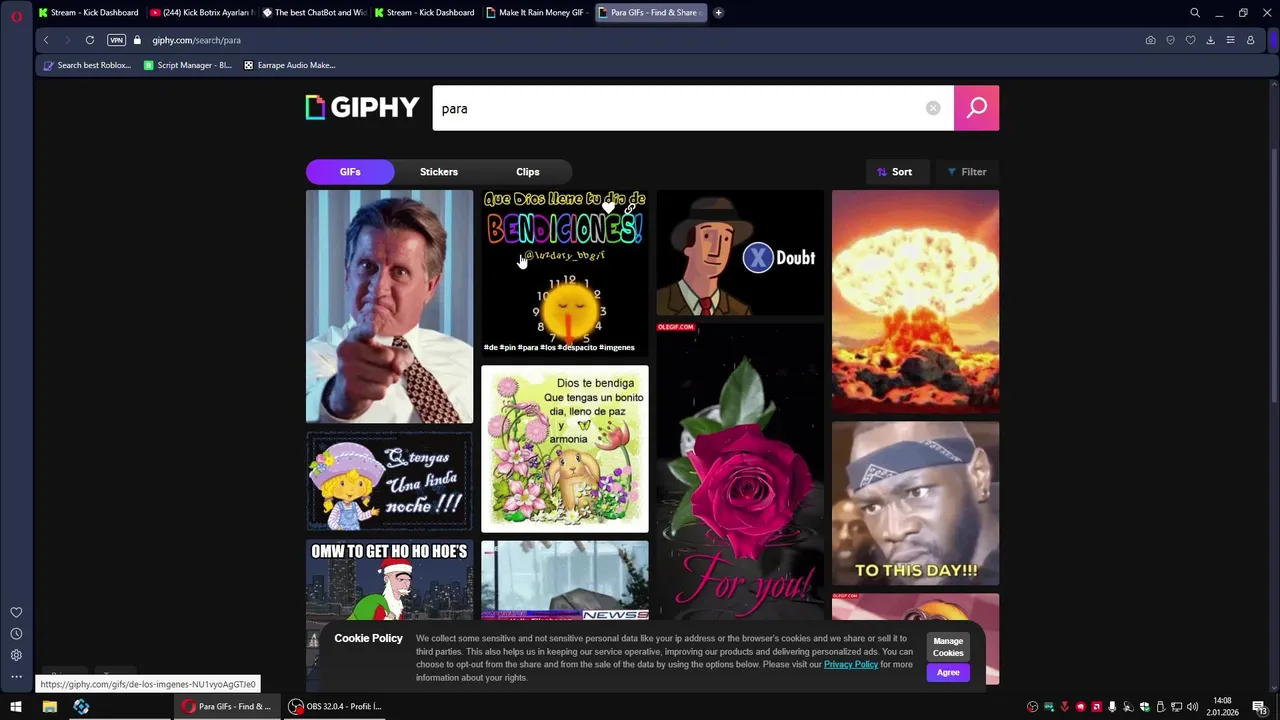This screenshot has width=1280, height=720.
Task: Open Search best Roblox bookmark
Action: (87, 65)
